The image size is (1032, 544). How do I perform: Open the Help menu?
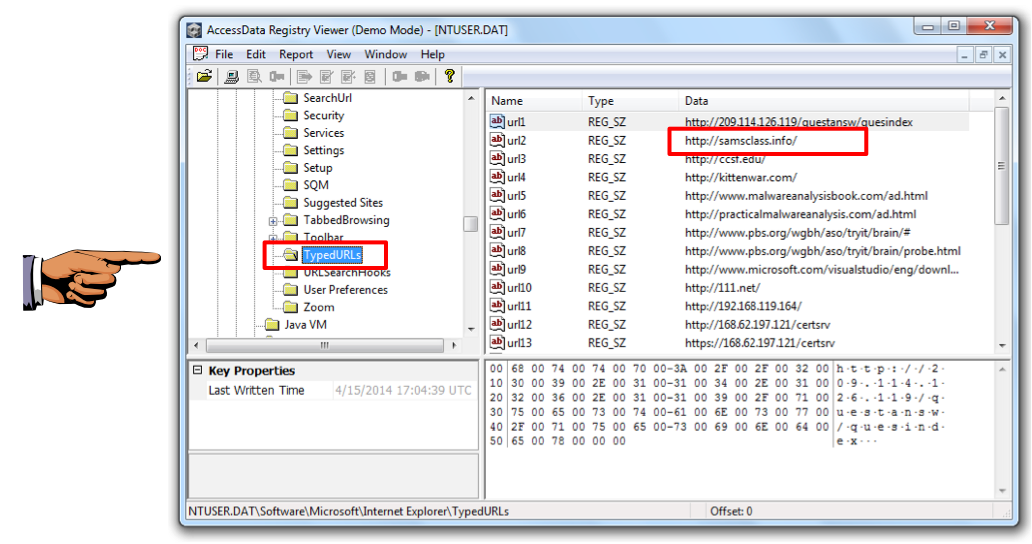[x=432, y=55]
